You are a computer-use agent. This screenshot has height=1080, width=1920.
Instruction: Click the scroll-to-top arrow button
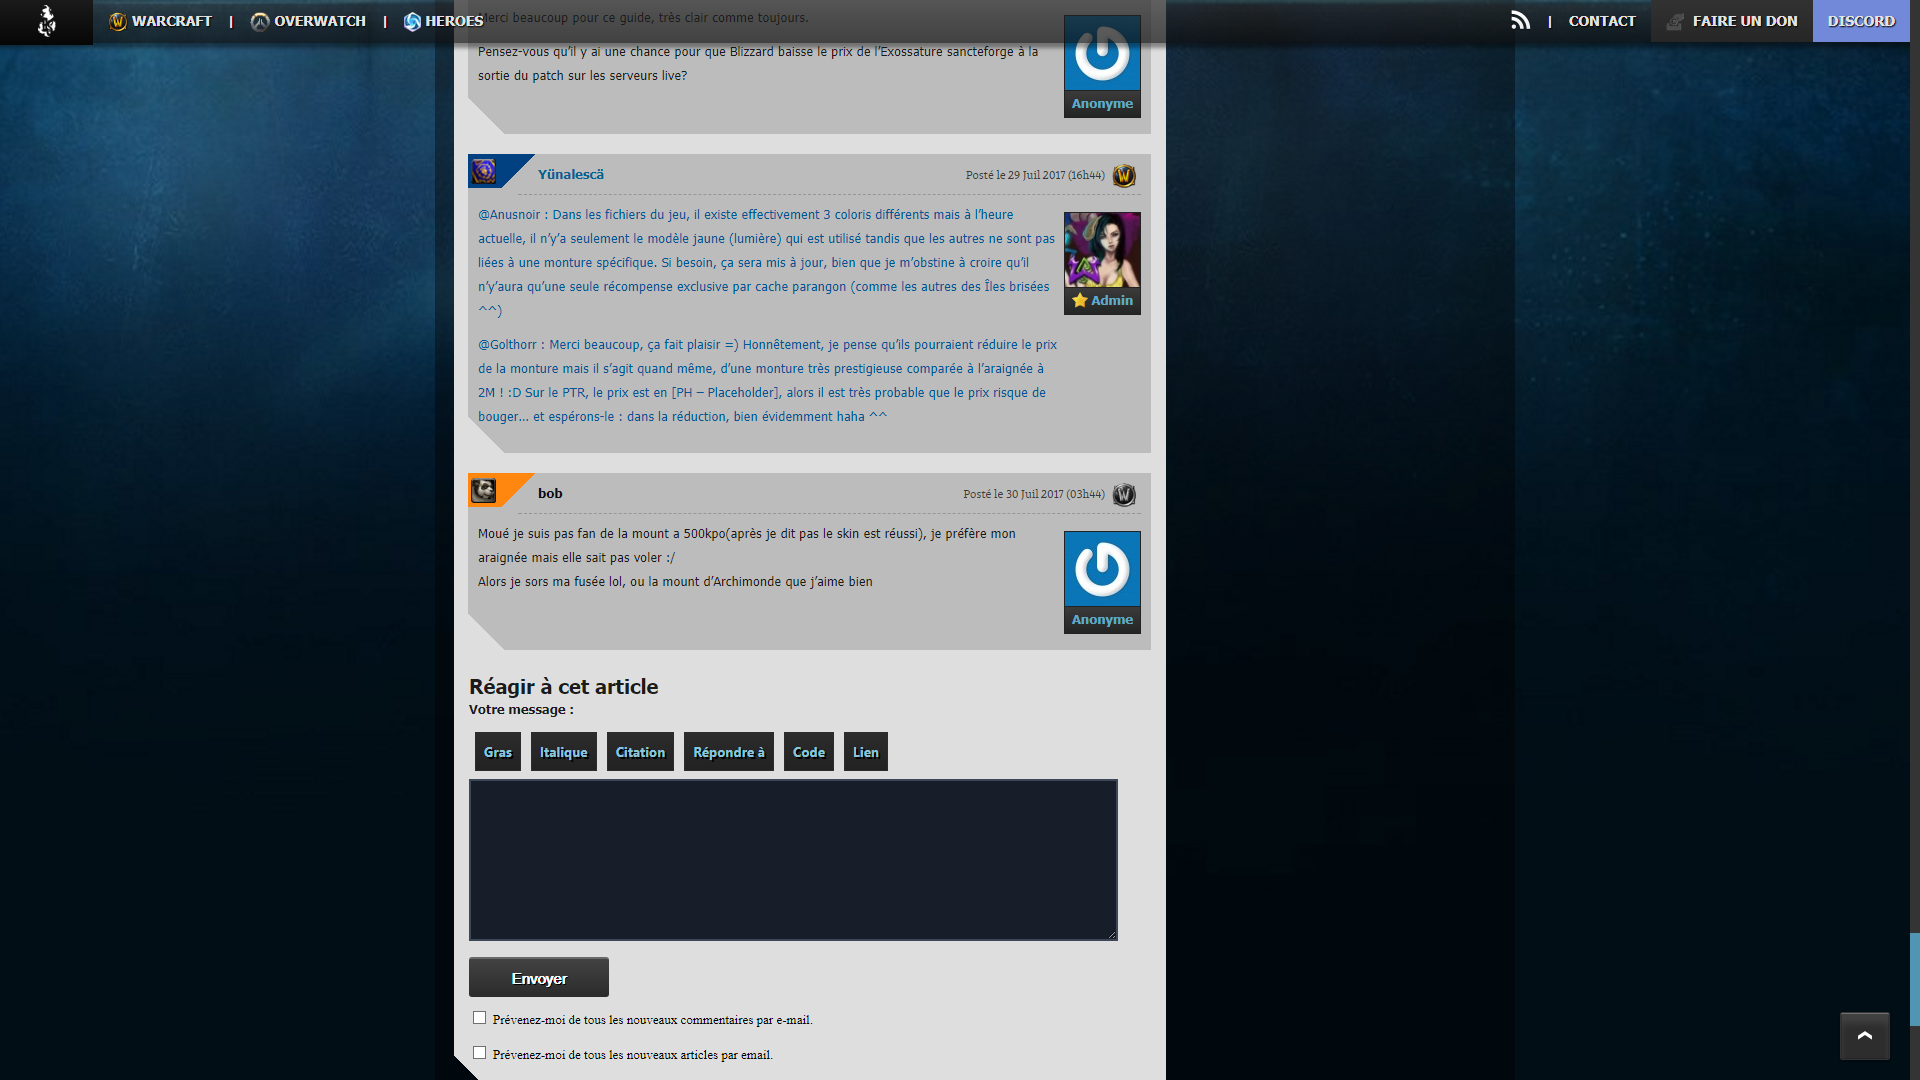1864,1036
